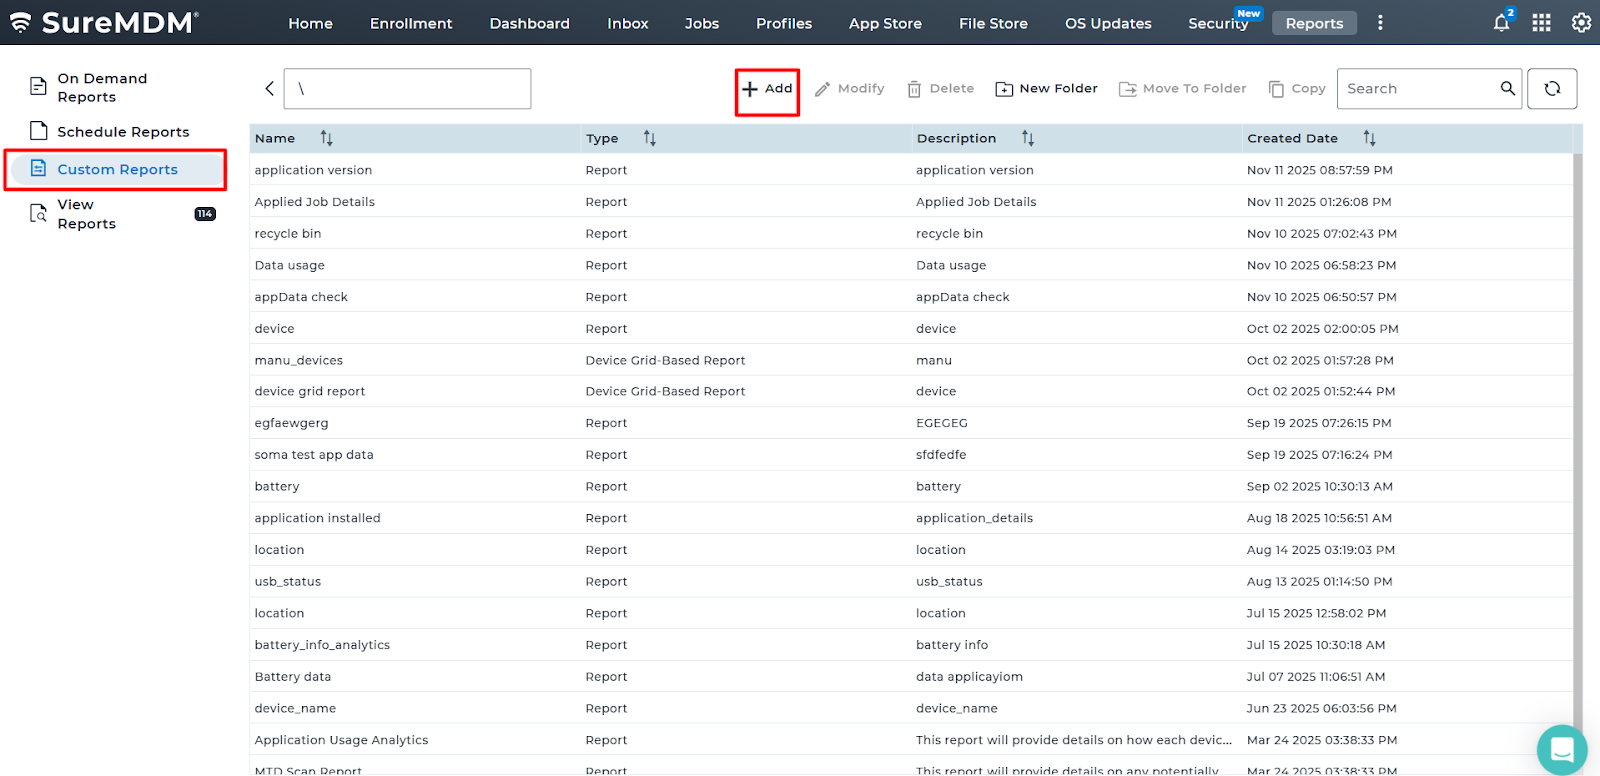1600x776 pixels.
Task: Open Schedule Reports in sidebar
Action: click(x=122, y=132)
